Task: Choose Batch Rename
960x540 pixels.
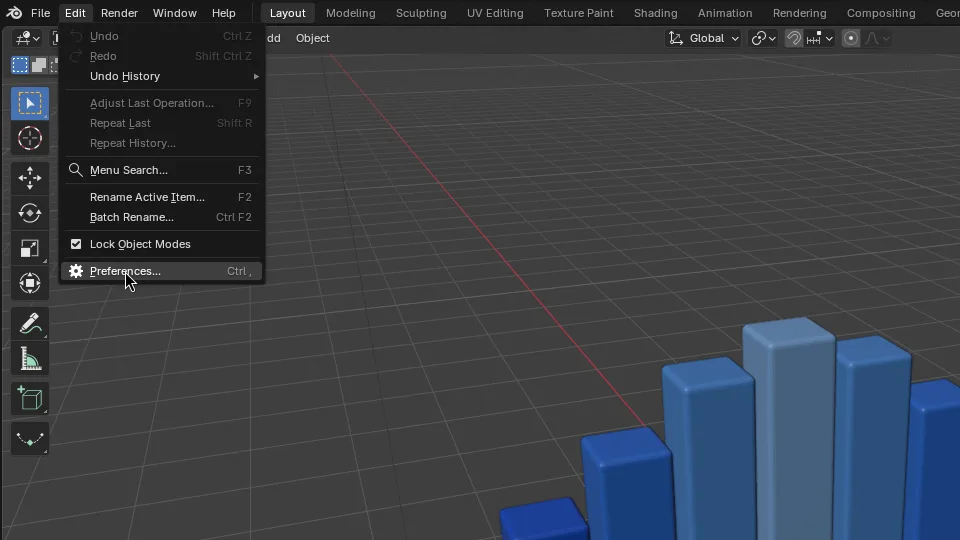Action: [162, 217]
